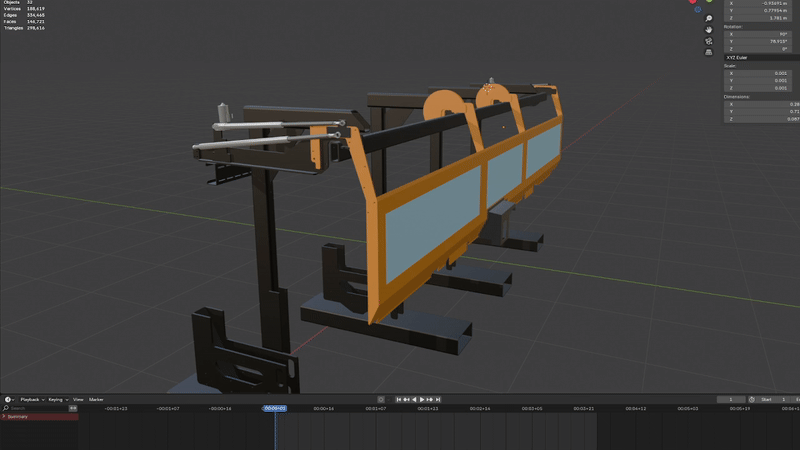Click the red X axis gizmo ball
This screenshot has width=800, height=450.
692,2
